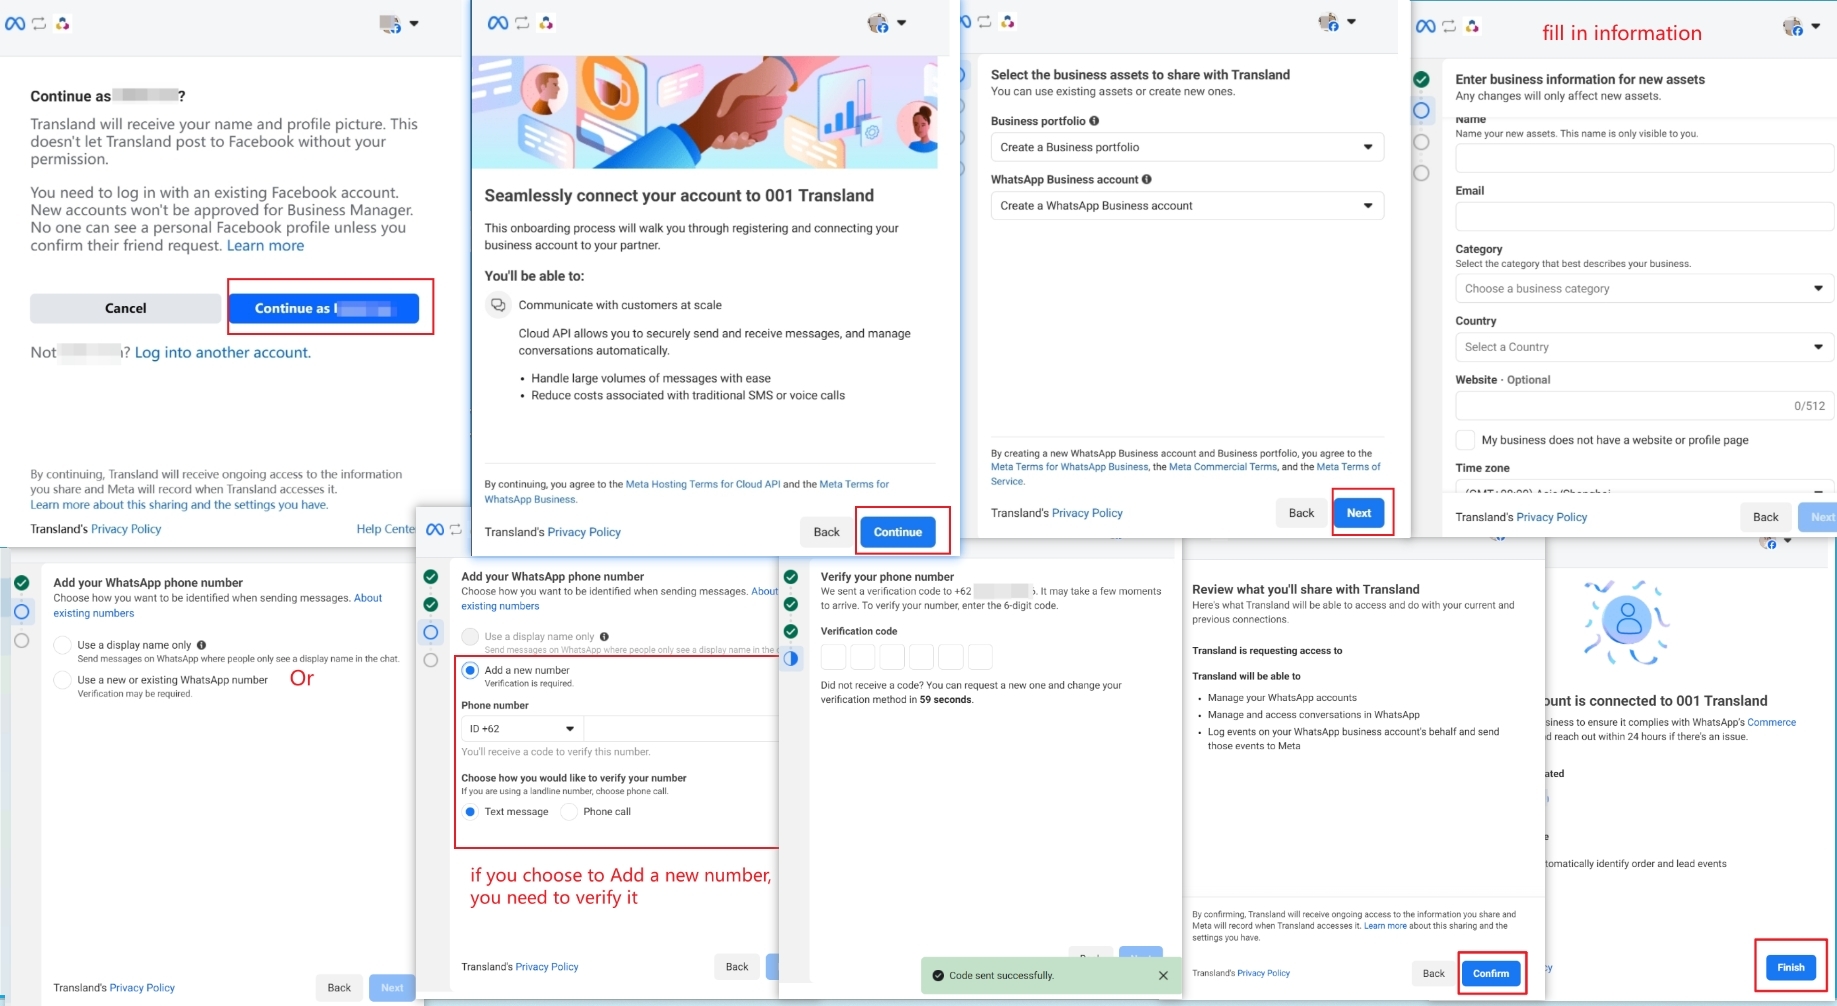Click refresh arrows icon in 'Enter business information' header
Image resolution: width=1837 pixels, height=1006 pixels.
tap(1449, 26)
